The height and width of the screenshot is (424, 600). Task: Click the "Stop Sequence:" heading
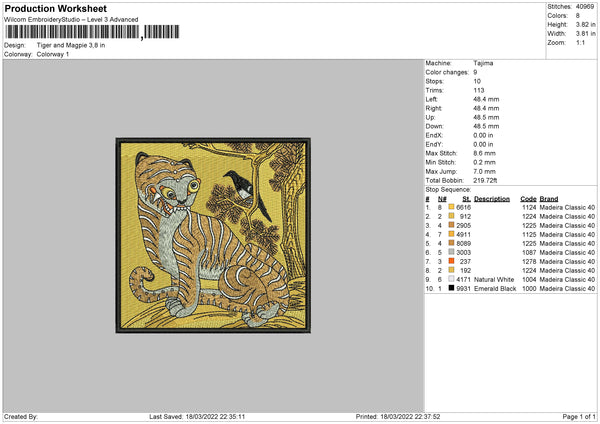(448, 190)
